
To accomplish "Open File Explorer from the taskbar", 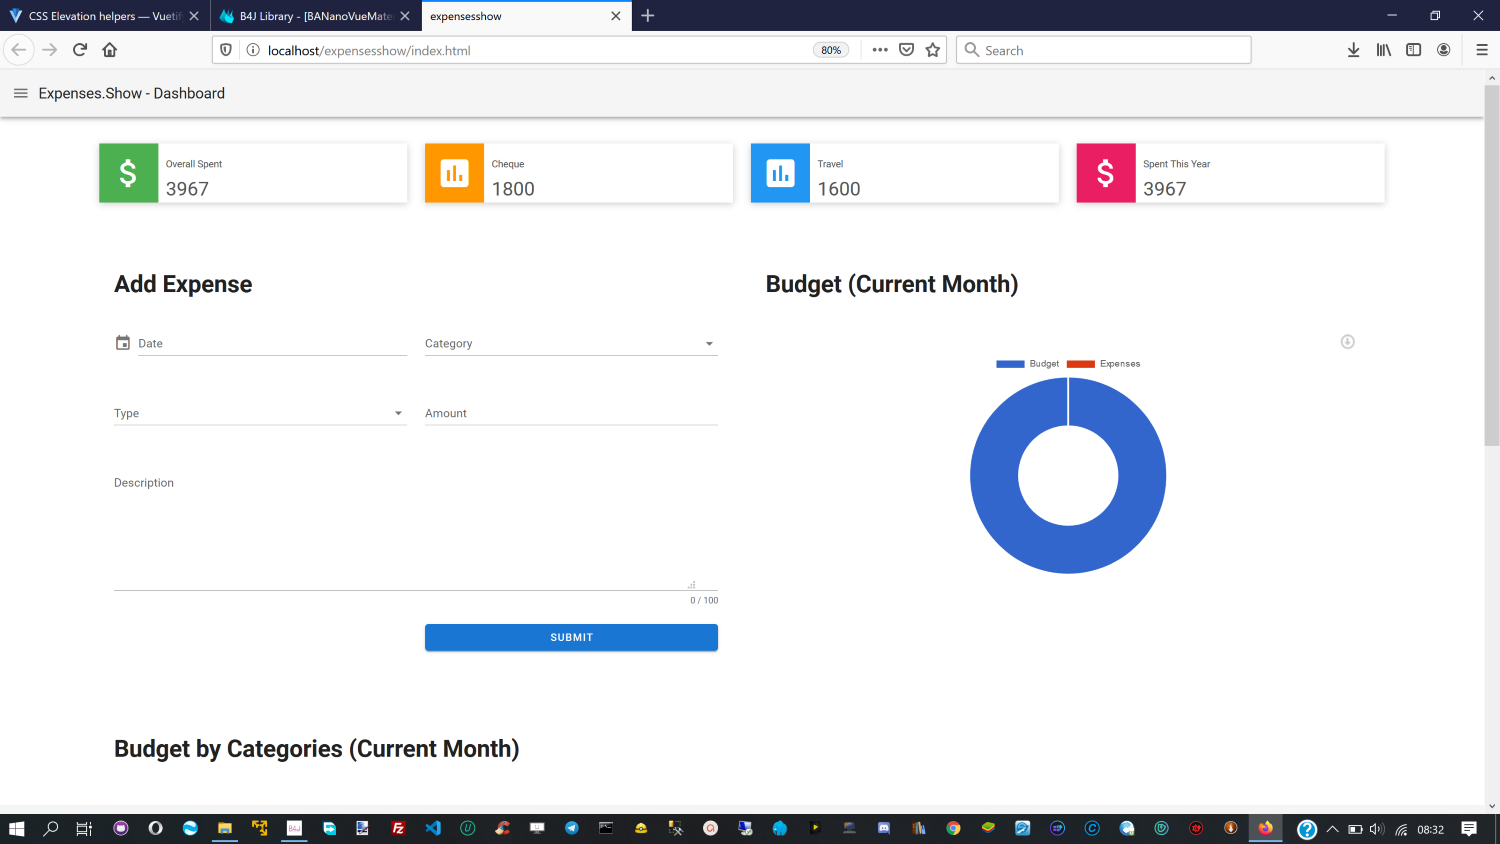I will pos(225,828).
